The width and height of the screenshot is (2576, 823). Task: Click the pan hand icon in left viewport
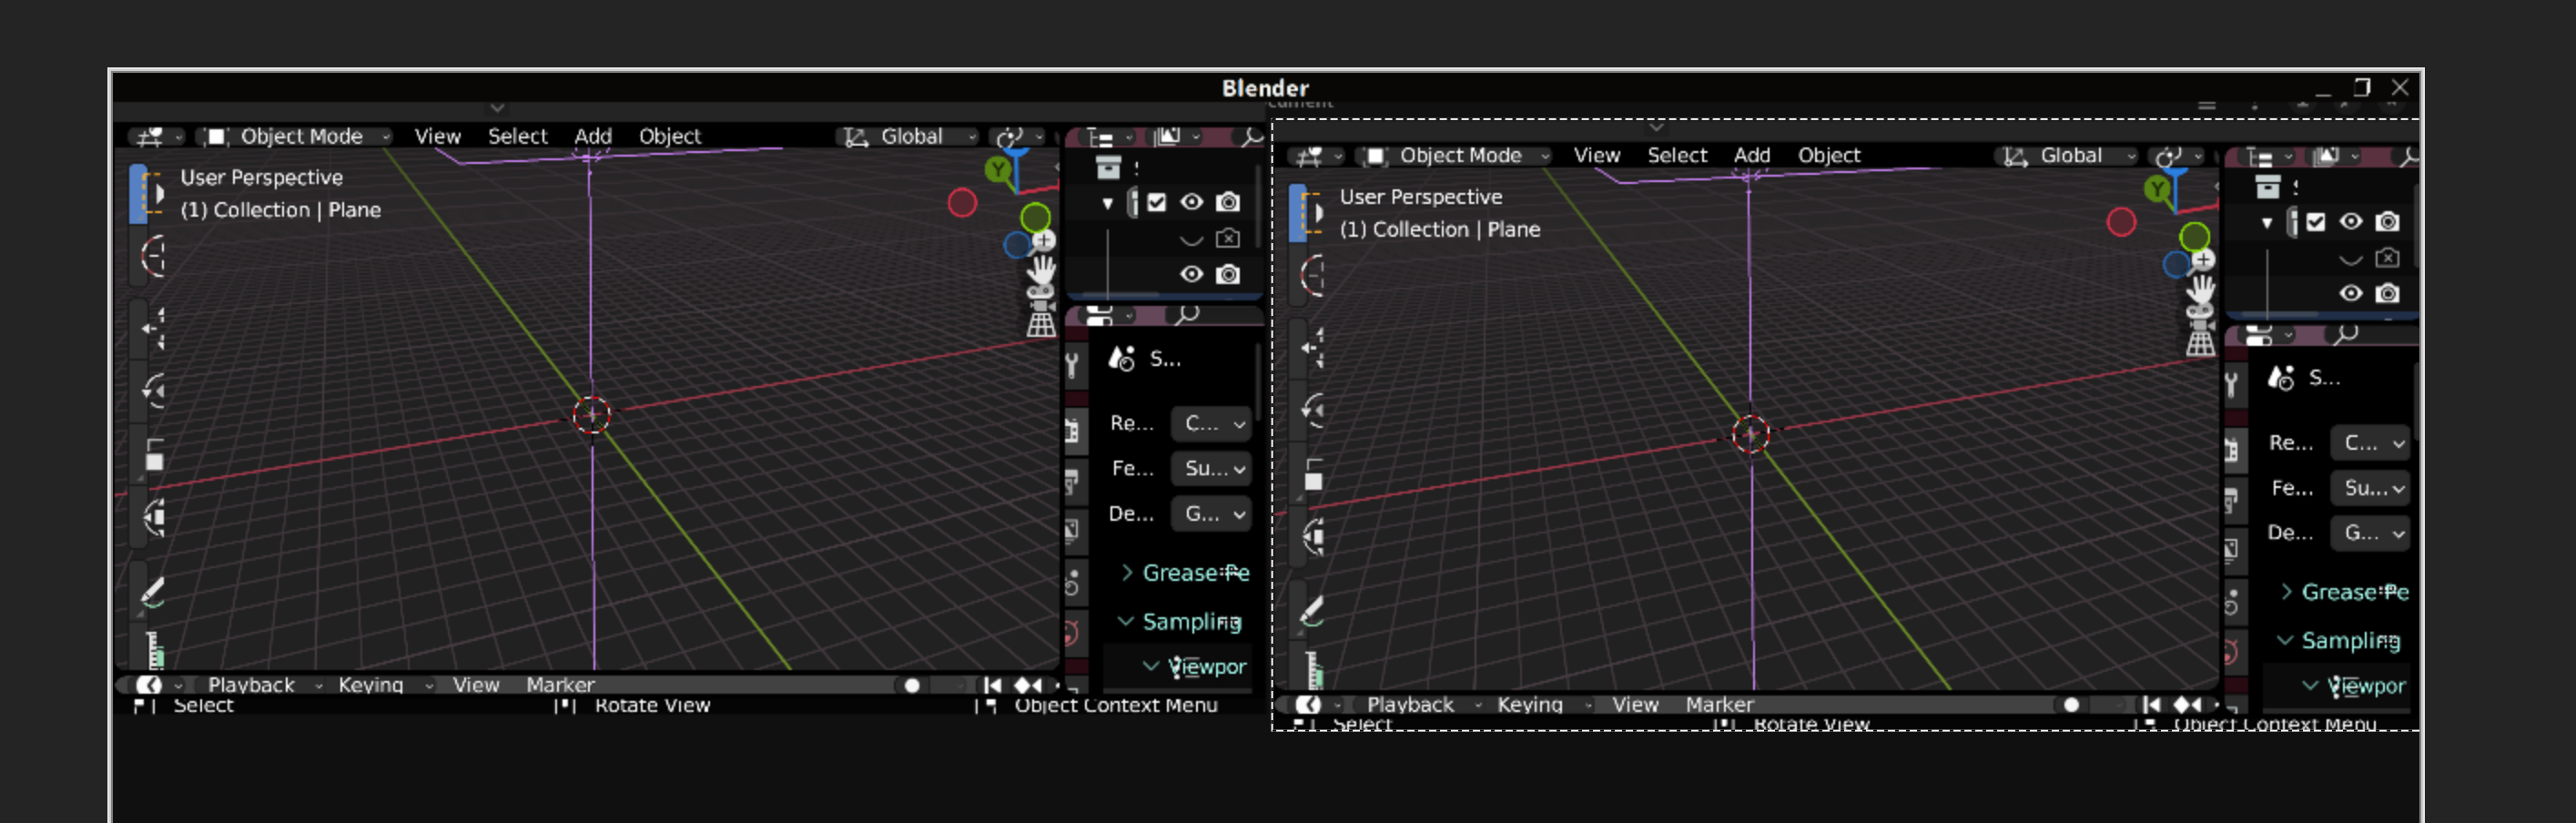click(1042, 269)
